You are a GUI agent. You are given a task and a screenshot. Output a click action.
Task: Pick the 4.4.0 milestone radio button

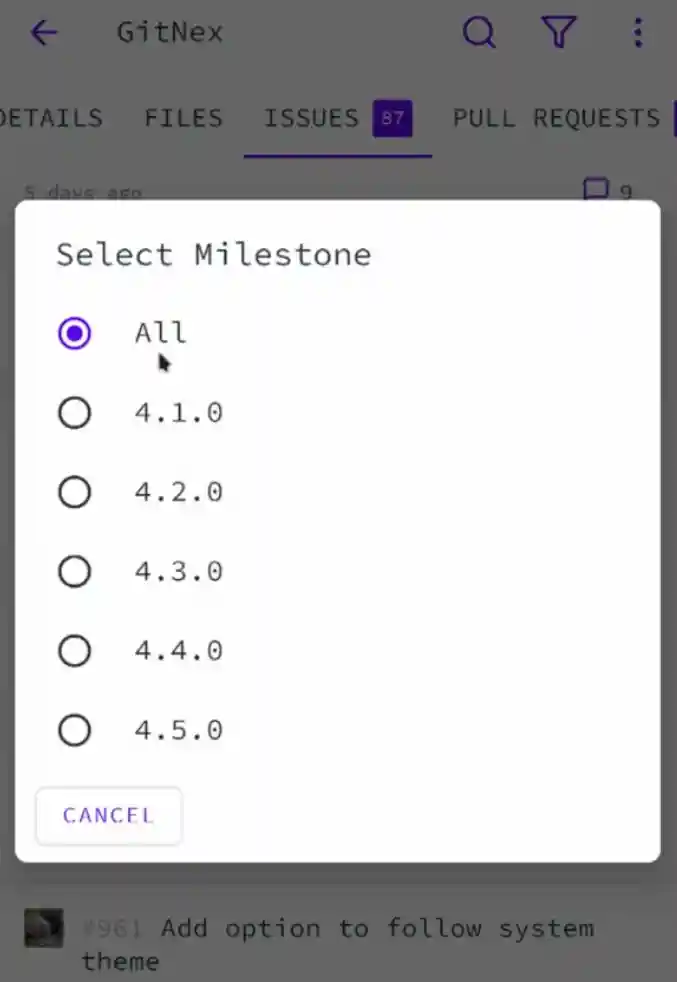coord(74,651)
